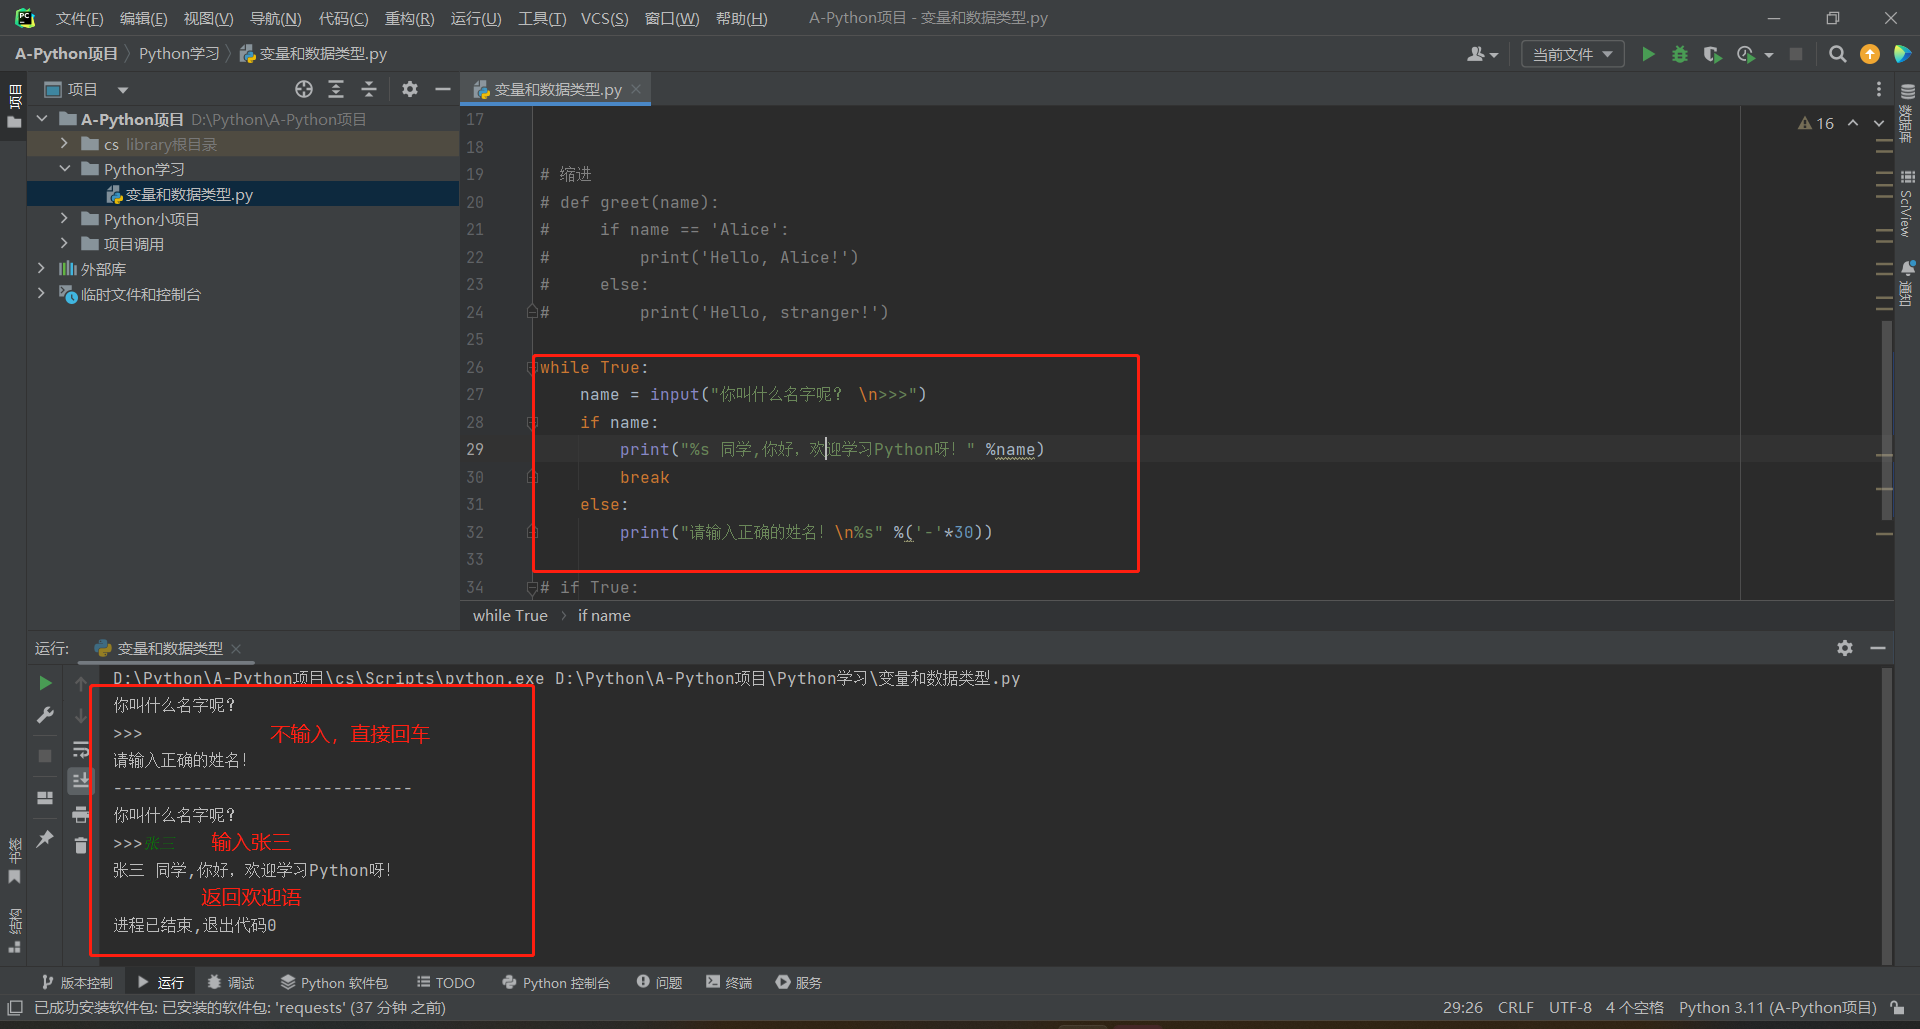This screenshot has height=1029, width=1920.
Task: Click the Python 3.11 interpreter in the status bar
Action: click(x=1776, y=1008)
